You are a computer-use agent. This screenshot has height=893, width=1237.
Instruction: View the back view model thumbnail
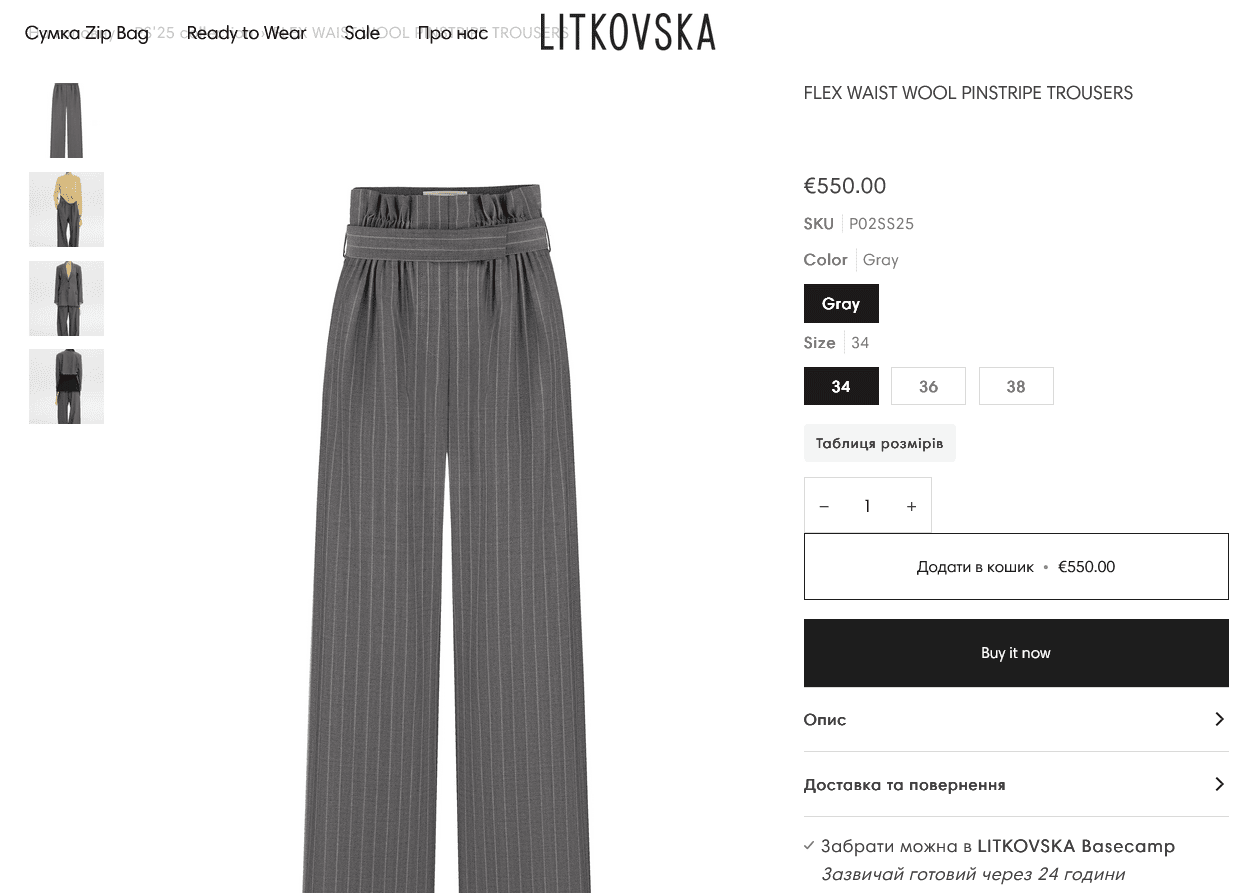point(66,386)
